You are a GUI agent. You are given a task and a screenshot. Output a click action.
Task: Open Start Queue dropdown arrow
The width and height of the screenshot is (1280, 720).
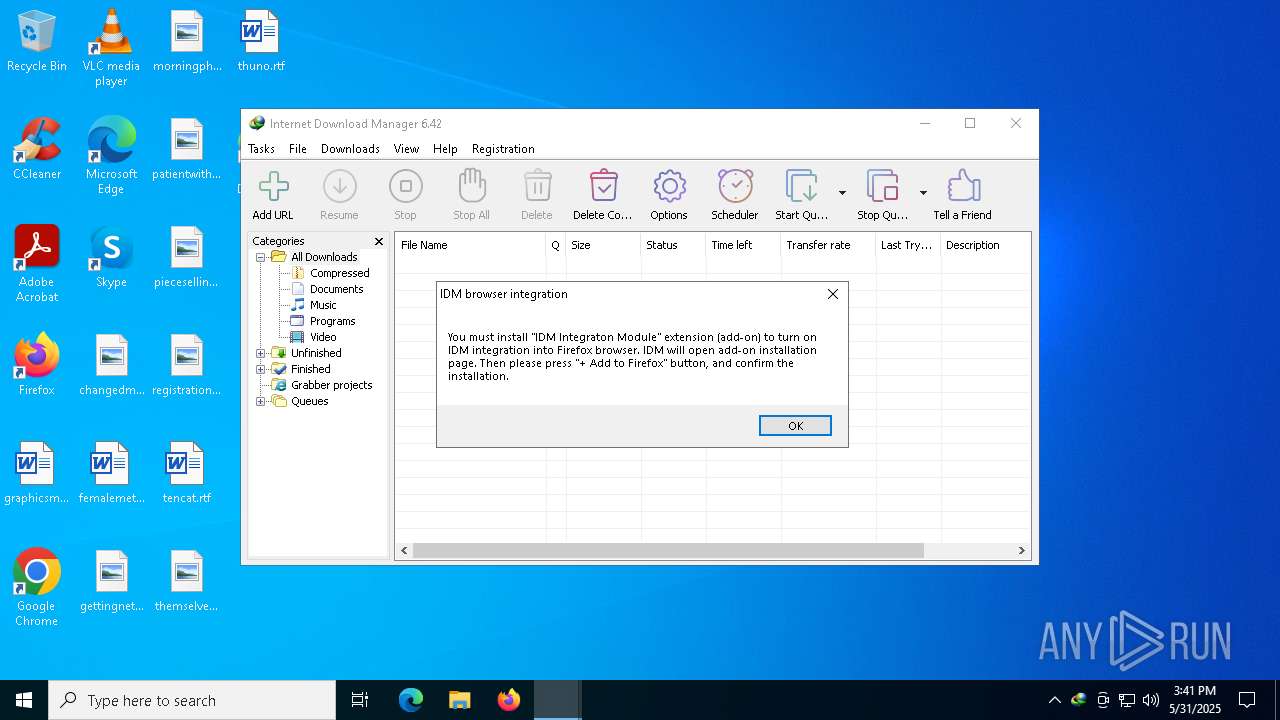[x=842, y=193]
